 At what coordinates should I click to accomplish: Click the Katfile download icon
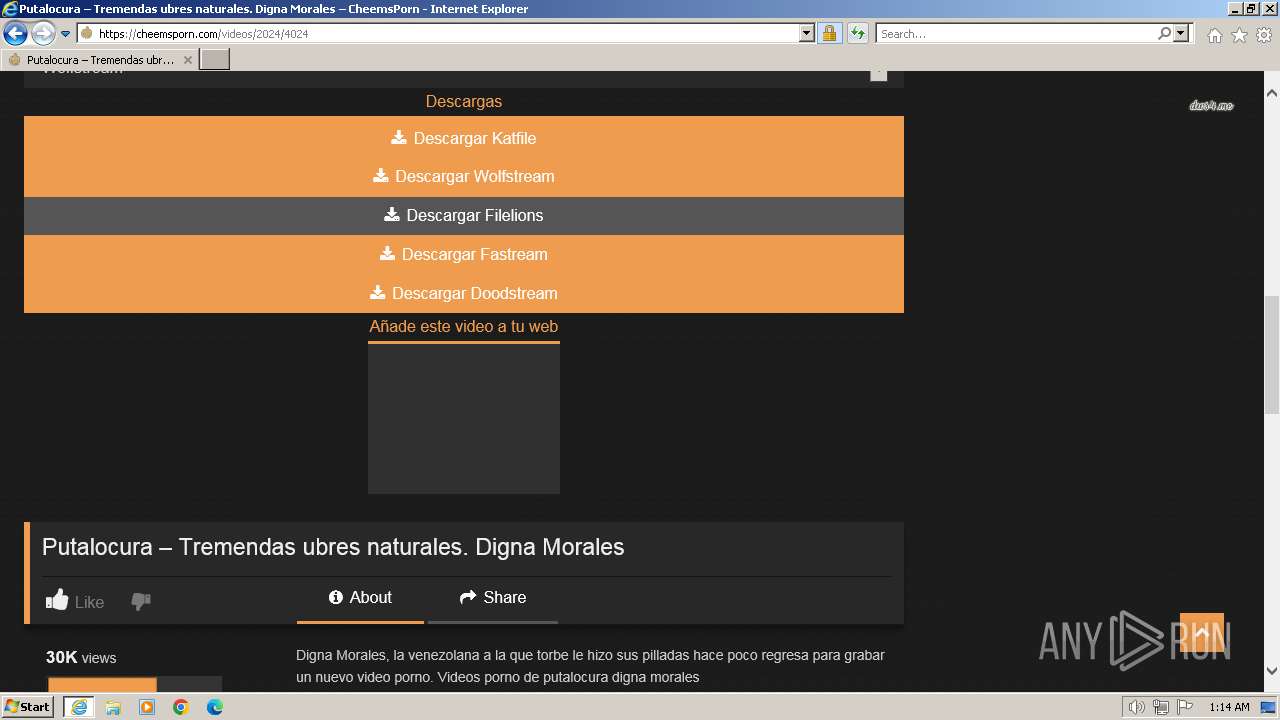pos(399,137)
